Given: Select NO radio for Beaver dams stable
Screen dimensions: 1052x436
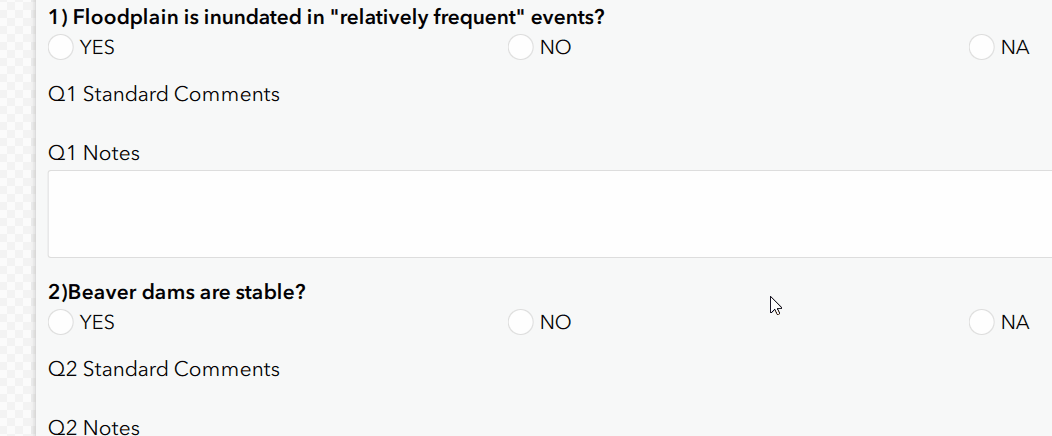Looking at the screenshot, I should click(x=520, y=322).
